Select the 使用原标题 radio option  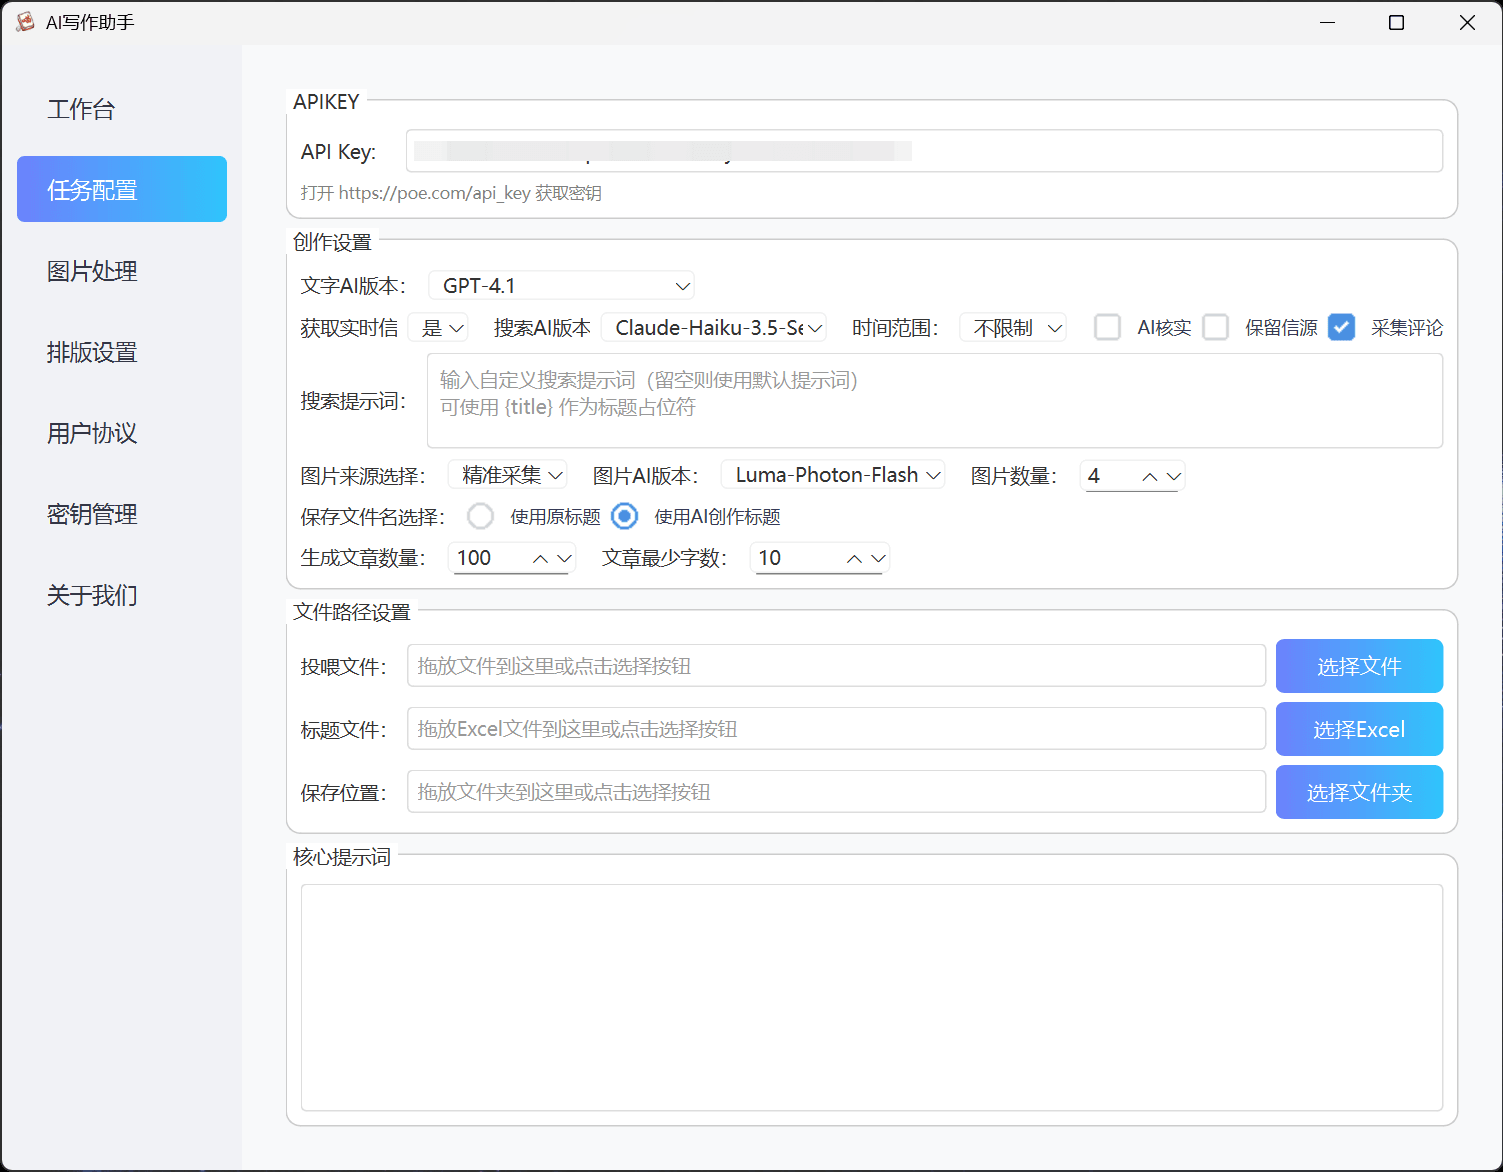coord(480,516)
